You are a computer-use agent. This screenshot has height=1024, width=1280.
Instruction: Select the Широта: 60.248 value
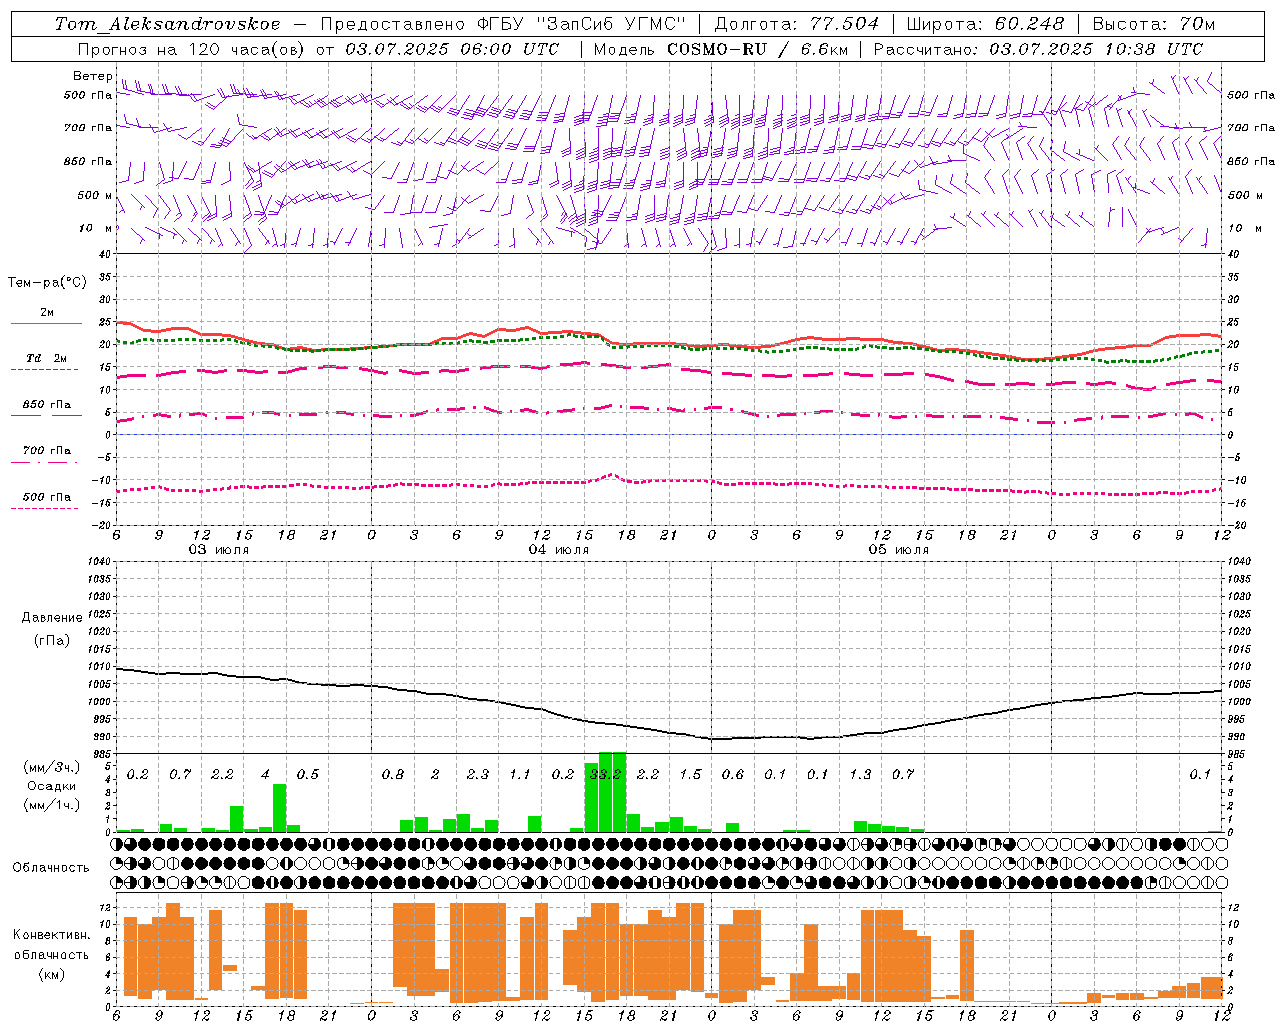[x=986, y=24]
